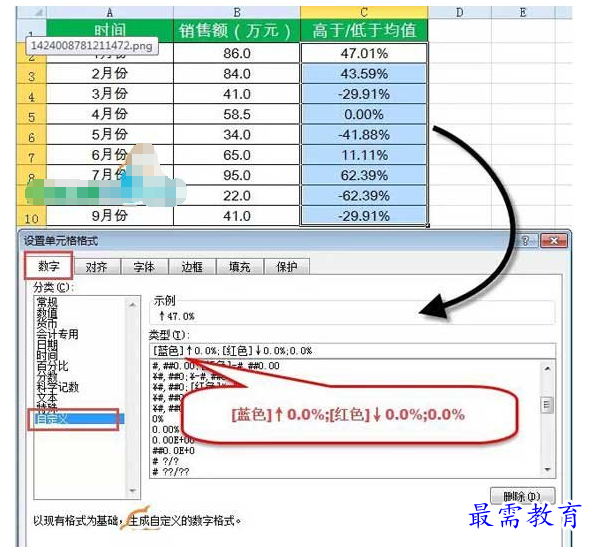The width and height of the screenshot is (590, 547).
Task: Click header cell 销售额（万元）
Action: coord(237,30)
